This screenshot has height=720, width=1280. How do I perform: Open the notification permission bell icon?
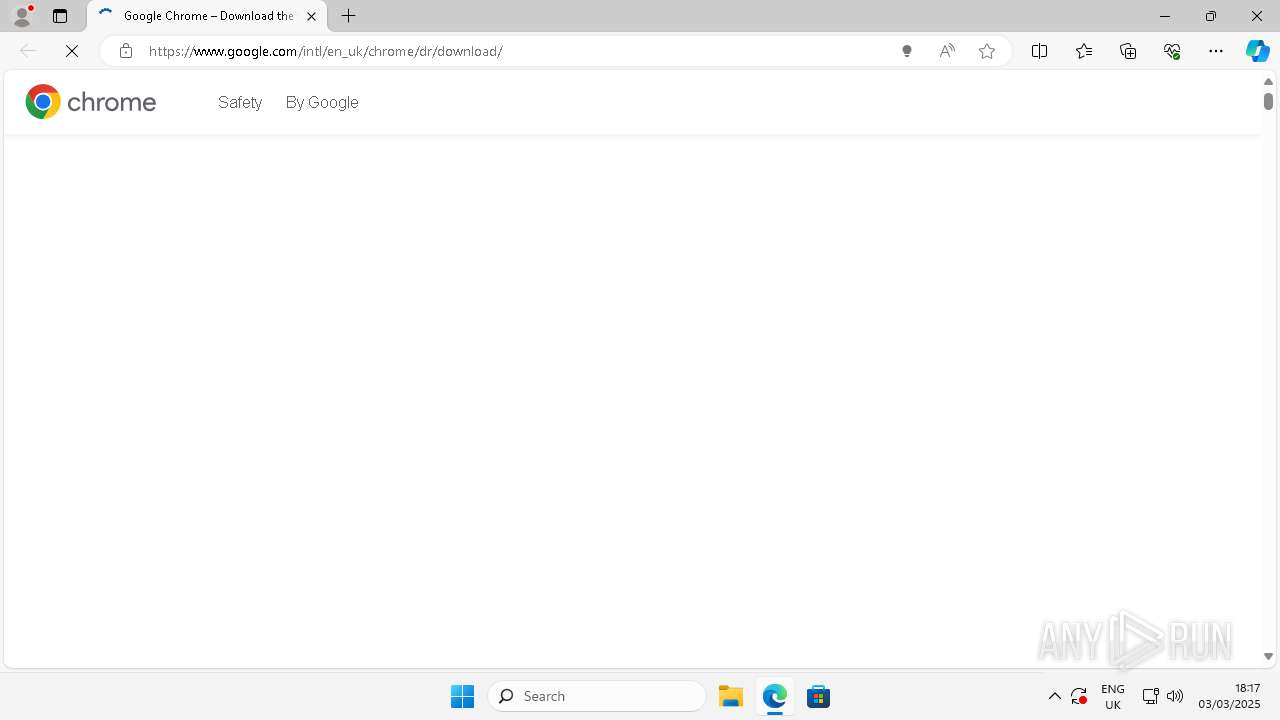[907, 51]
